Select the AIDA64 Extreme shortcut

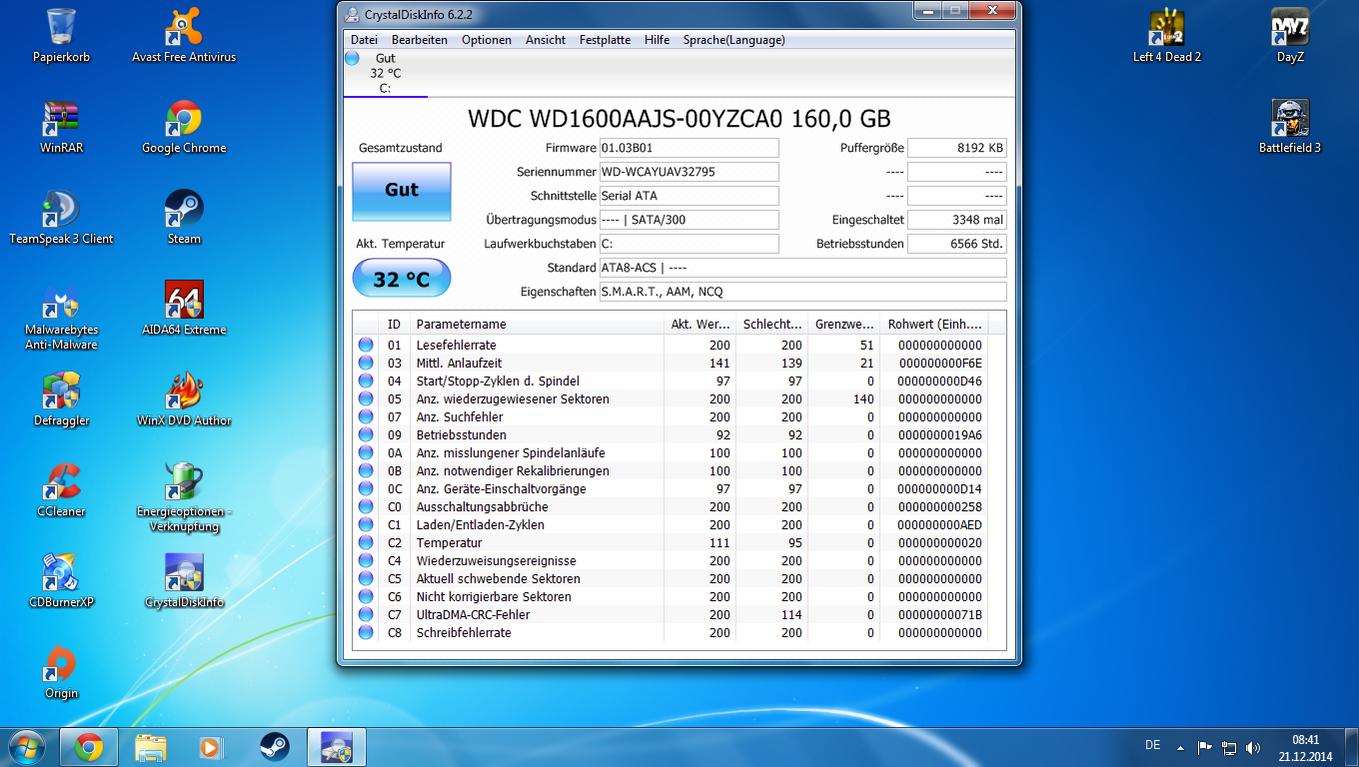pos(184,309)
